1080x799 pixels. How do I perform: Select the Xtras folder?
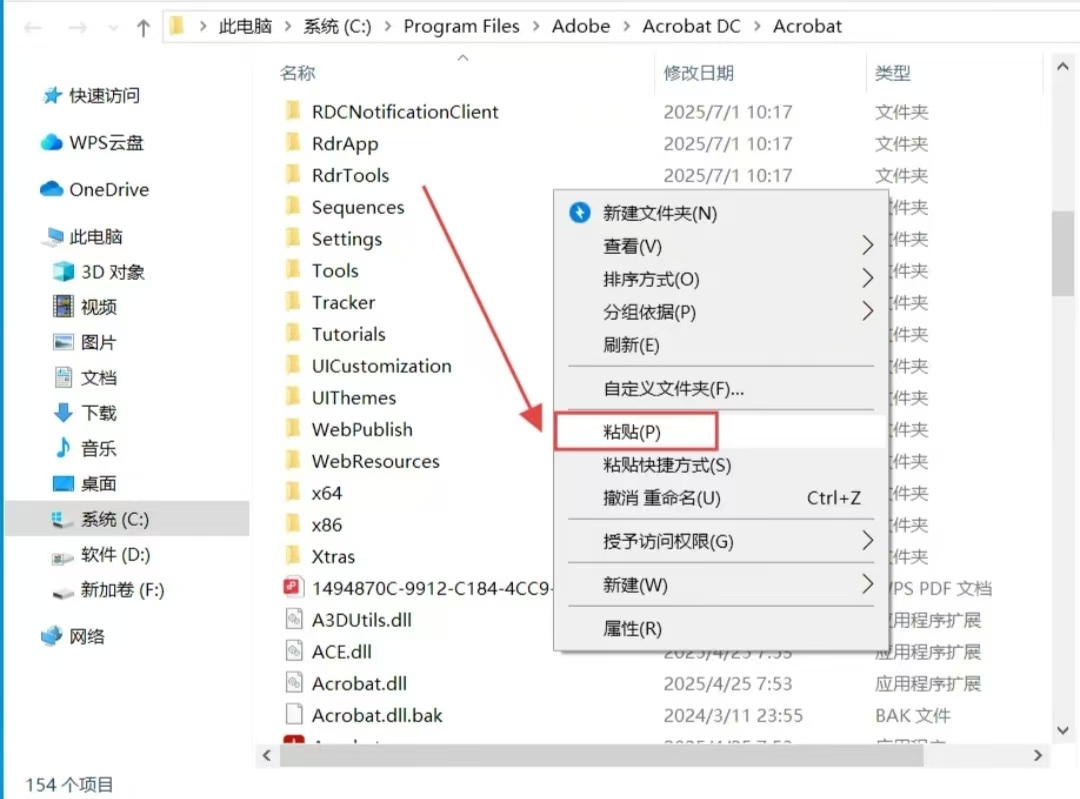(x=333, y=556)
